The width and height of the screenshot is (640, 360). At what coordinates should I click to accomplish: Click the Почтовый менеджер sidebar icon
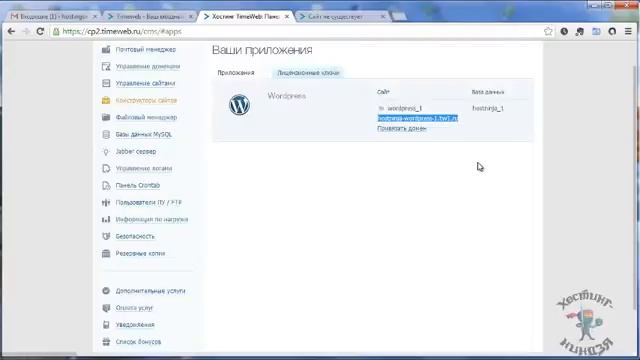click(106, 49)
